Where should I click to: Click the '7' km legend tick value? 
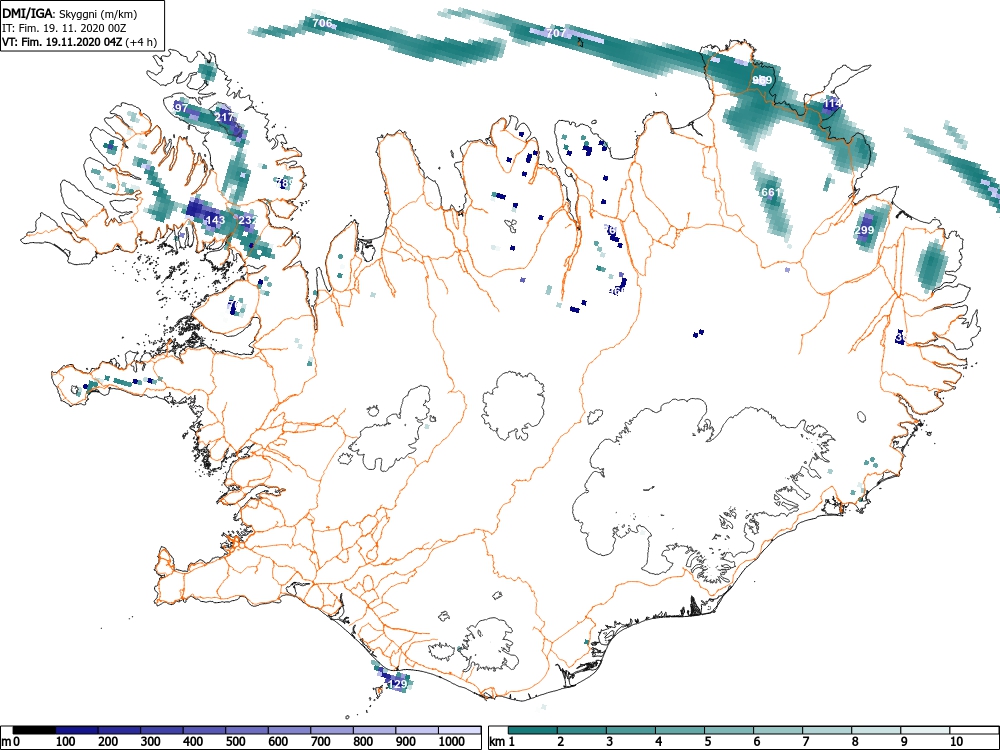pyautogui.click(x=806, y=742)
